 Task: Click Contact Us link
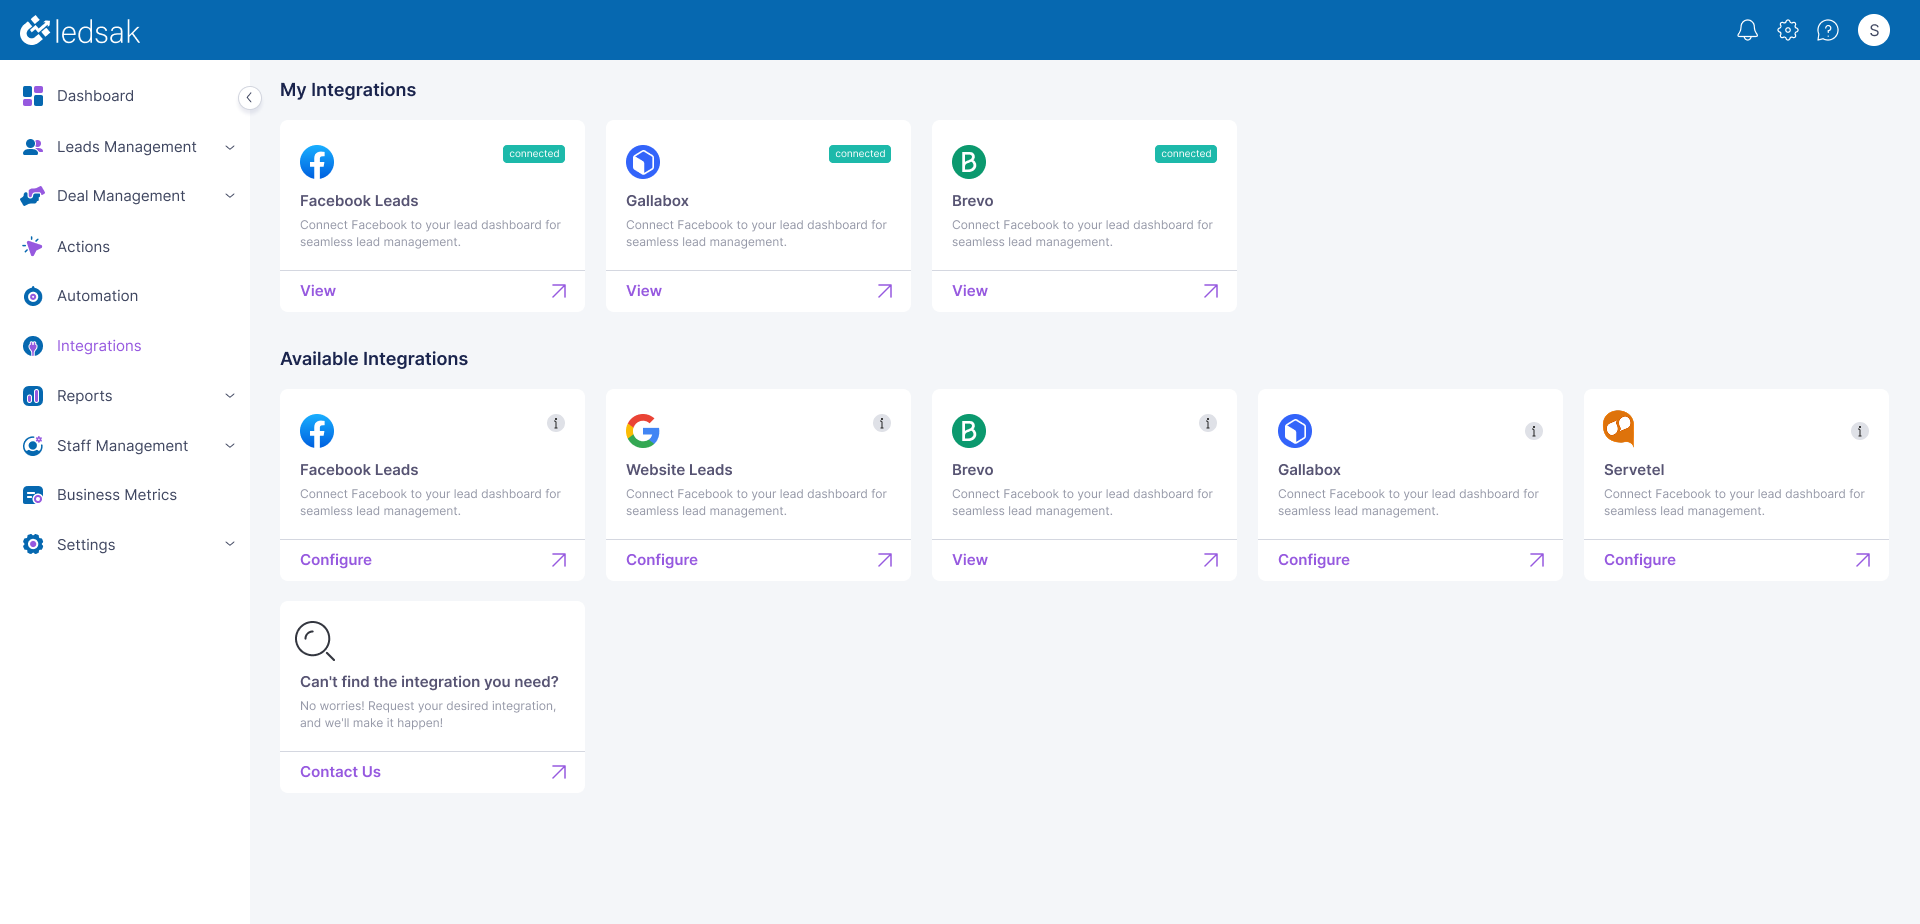(340, 772)
